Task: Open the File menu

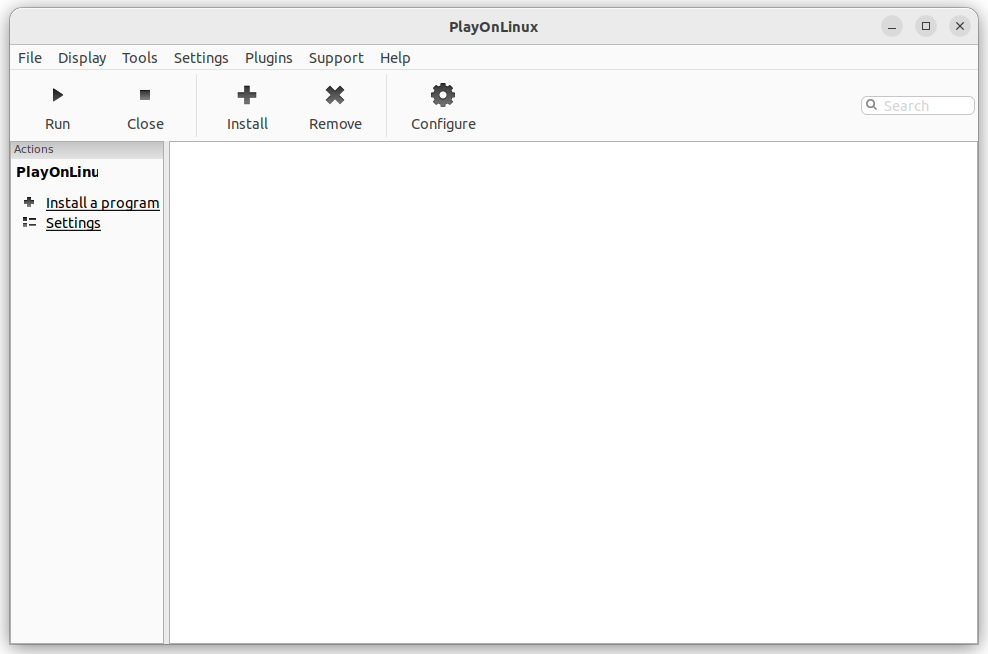Action: click(30, 58)
